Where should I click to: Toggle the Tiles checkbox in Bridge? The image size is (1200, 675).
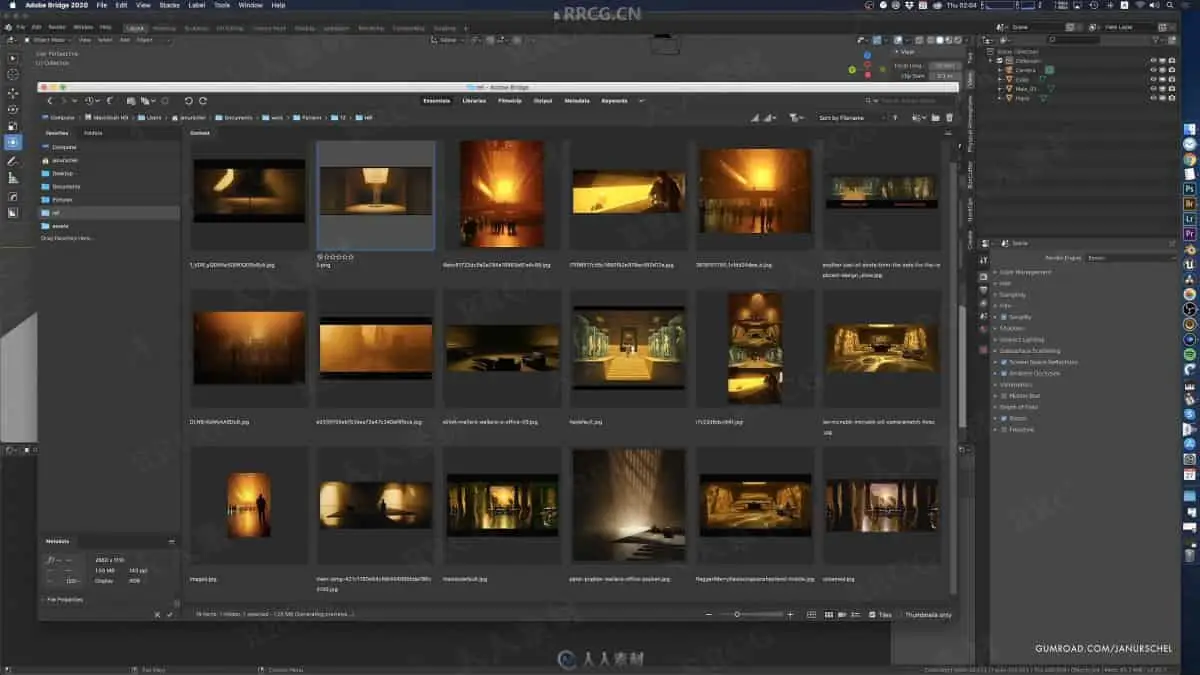(873, 614)
